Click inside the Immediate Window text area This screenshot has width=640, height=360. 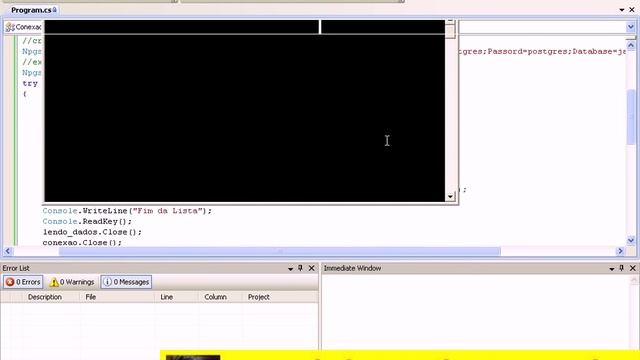click(476, 312)
